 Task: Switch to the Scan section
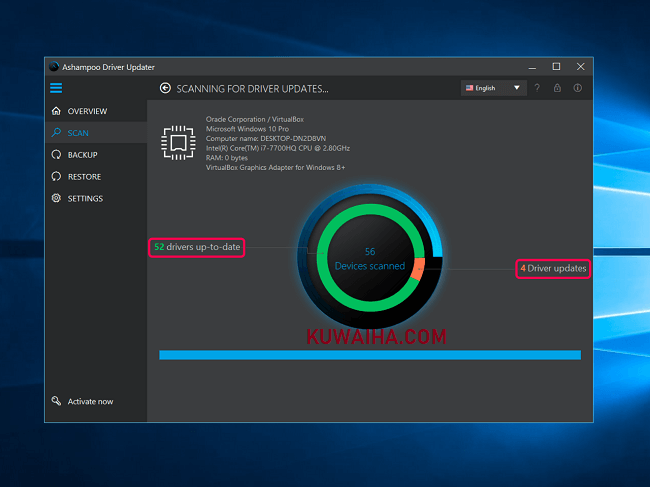96,133
